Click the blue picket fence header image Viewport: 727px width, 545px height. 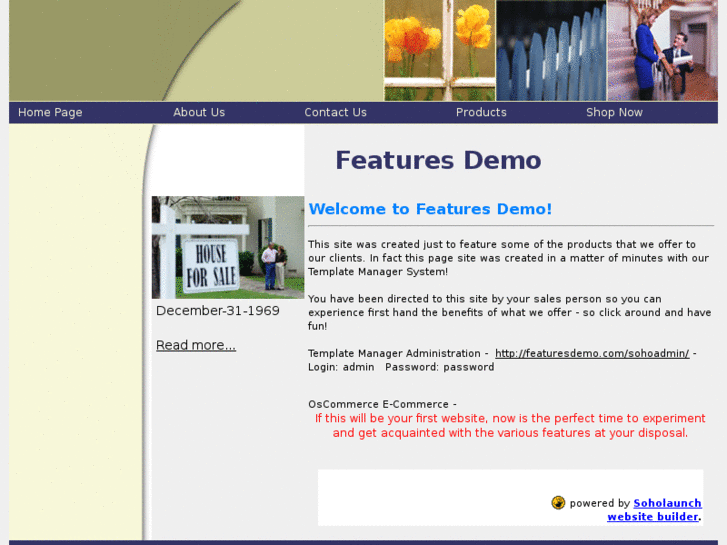[551, 50]
